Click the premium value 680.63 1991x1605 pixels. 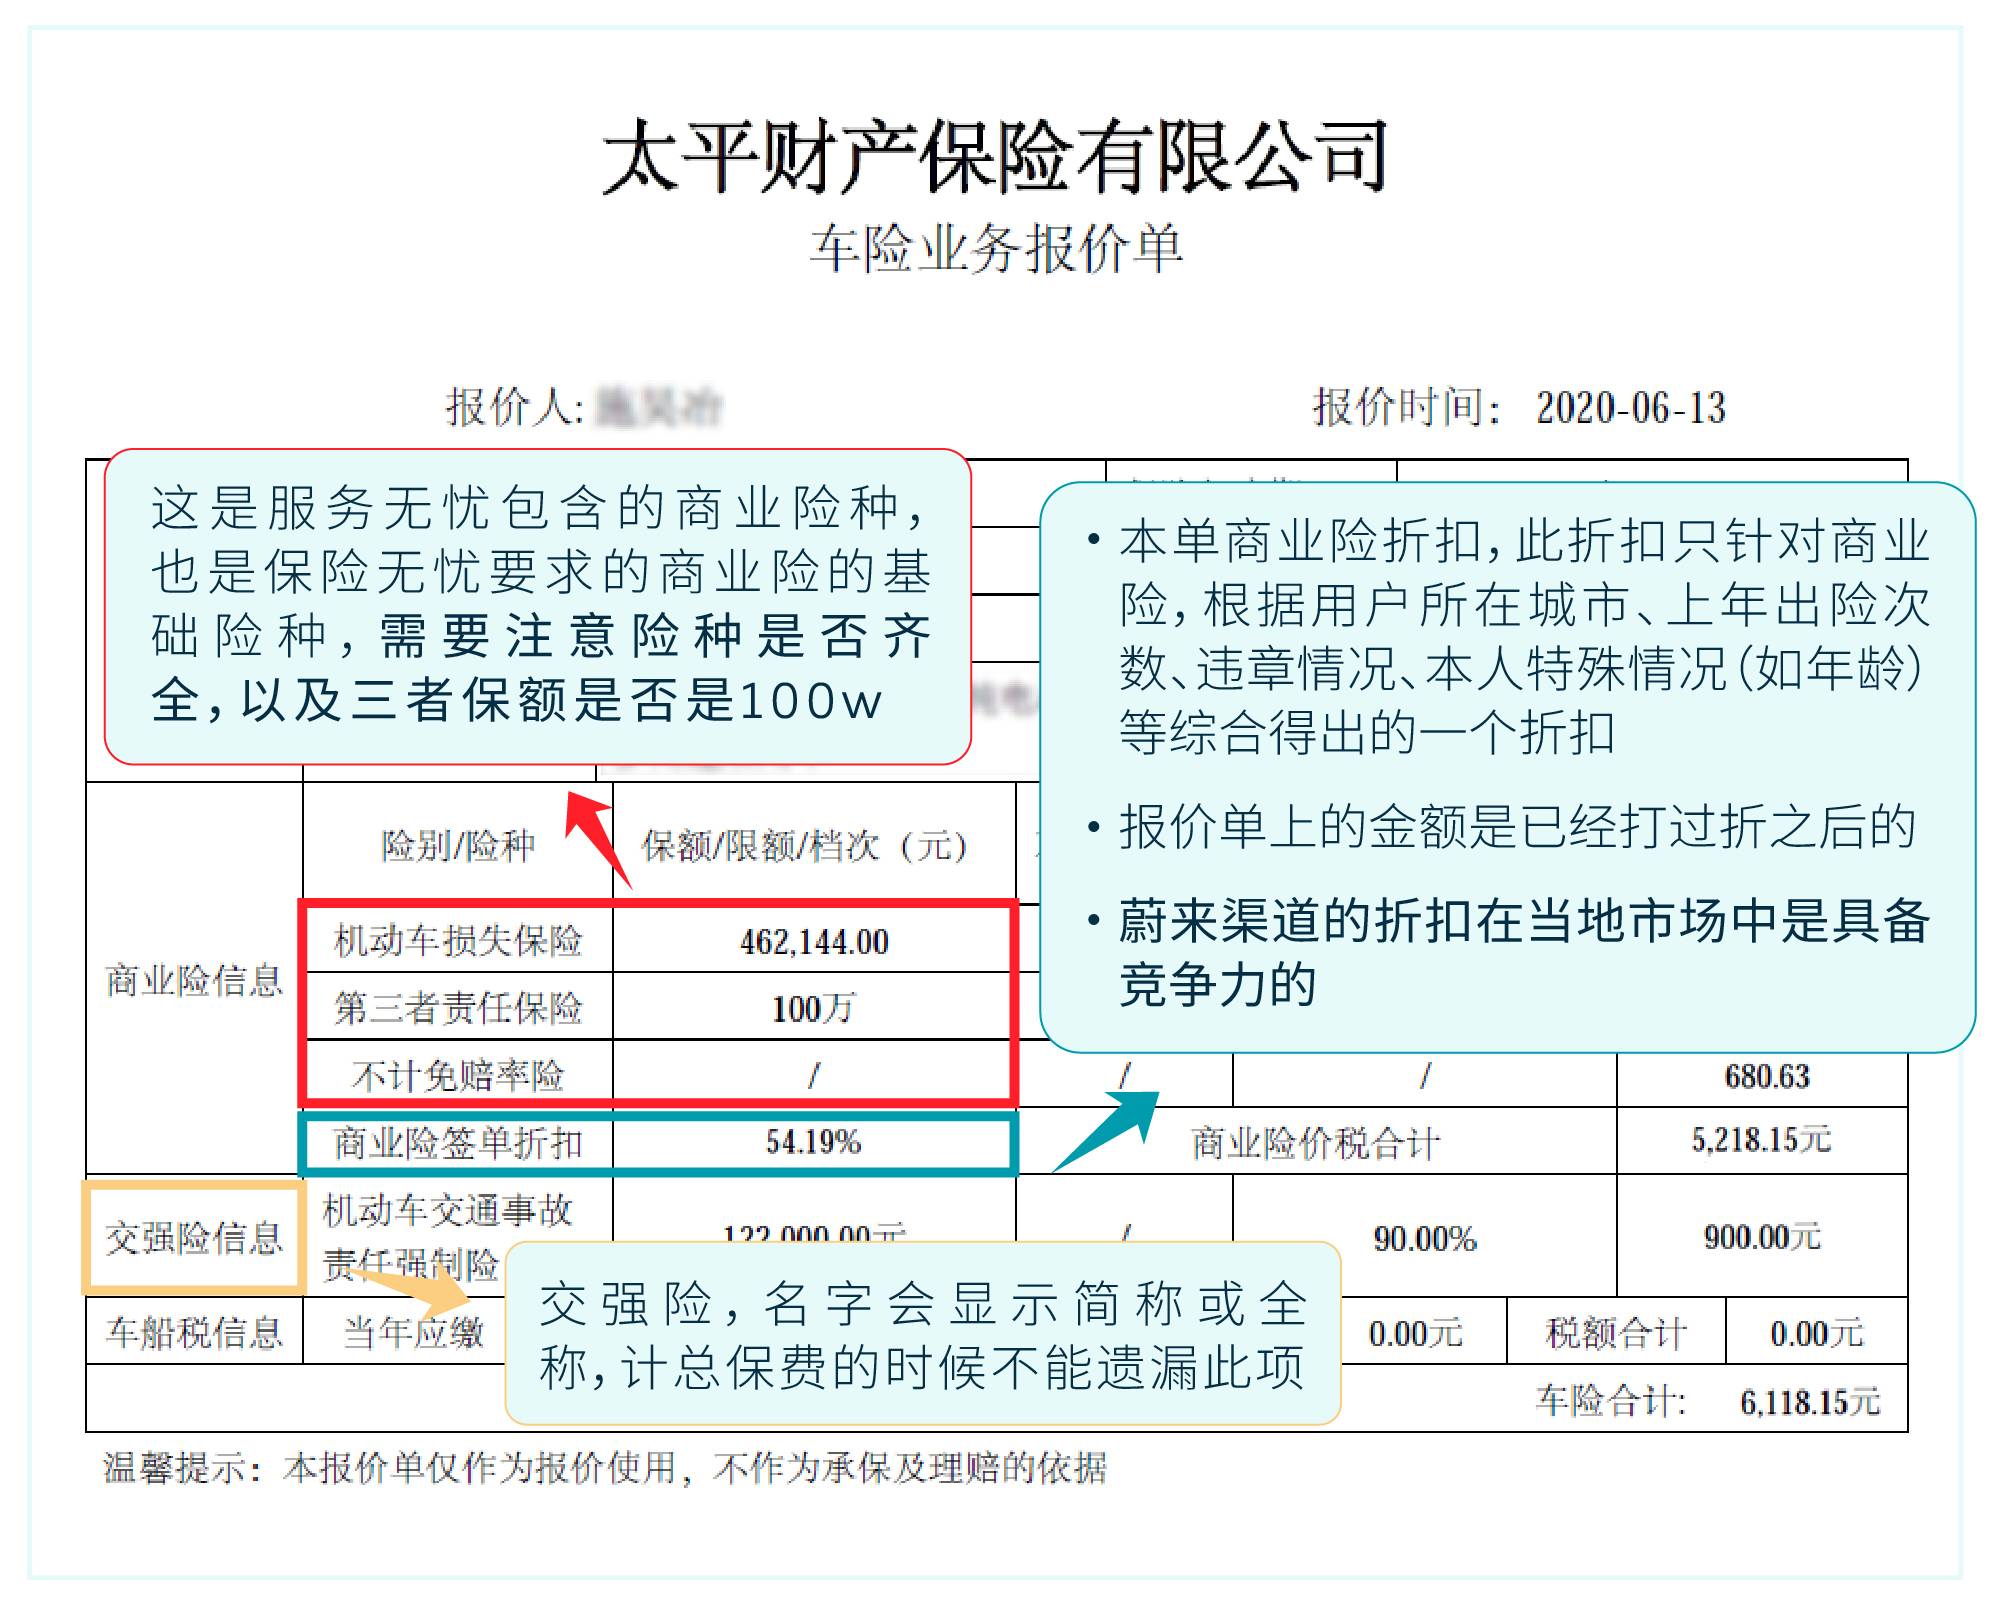pos(1767,1077)
